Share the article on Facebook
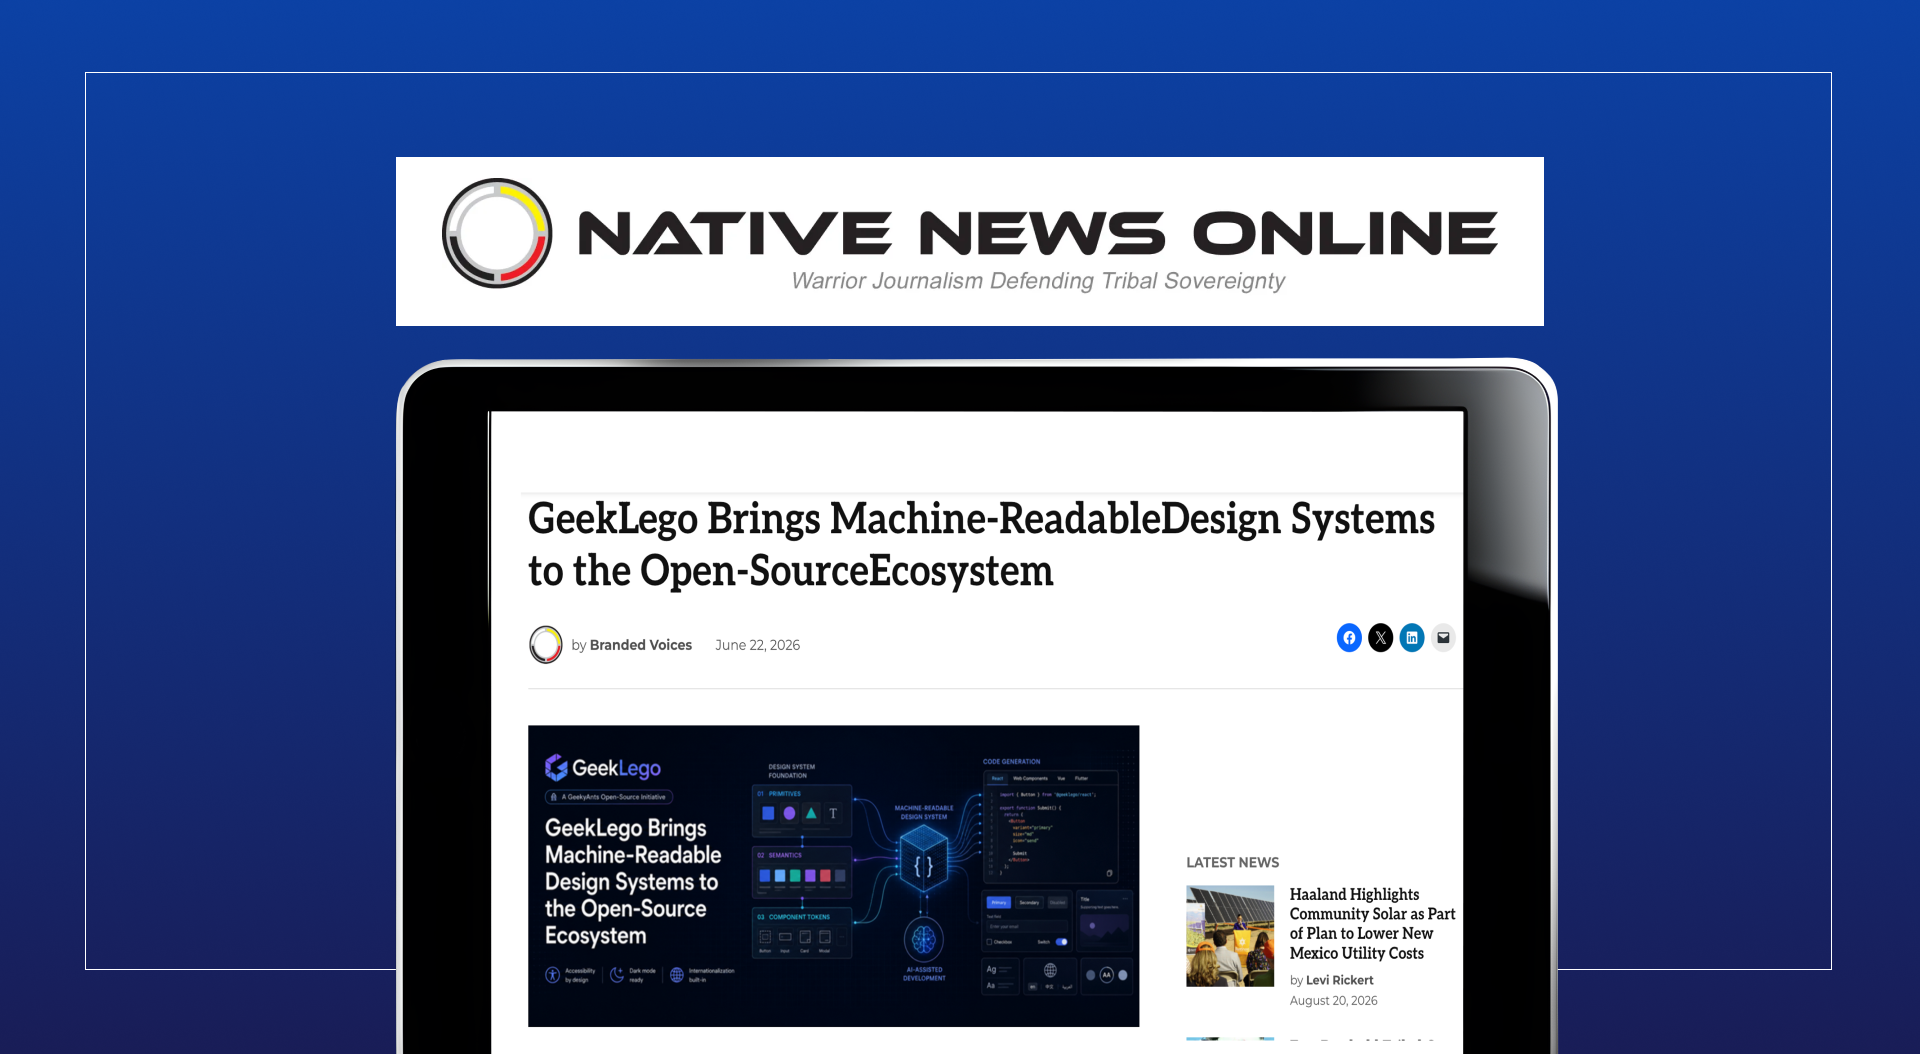This screenshot has width=1920, height=1054. click(1349, 638)
